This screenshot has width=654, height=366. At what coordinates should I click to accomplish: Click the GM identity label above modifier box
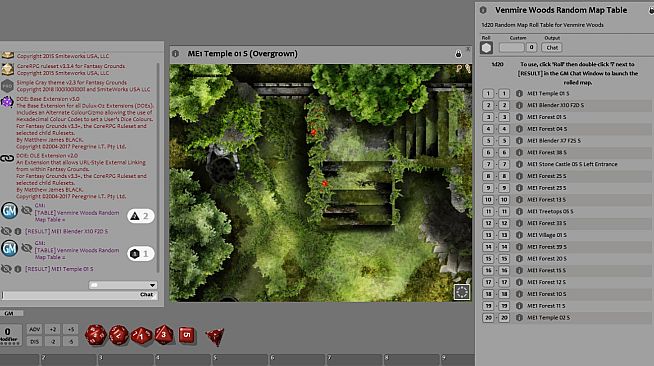pos(9,313)
